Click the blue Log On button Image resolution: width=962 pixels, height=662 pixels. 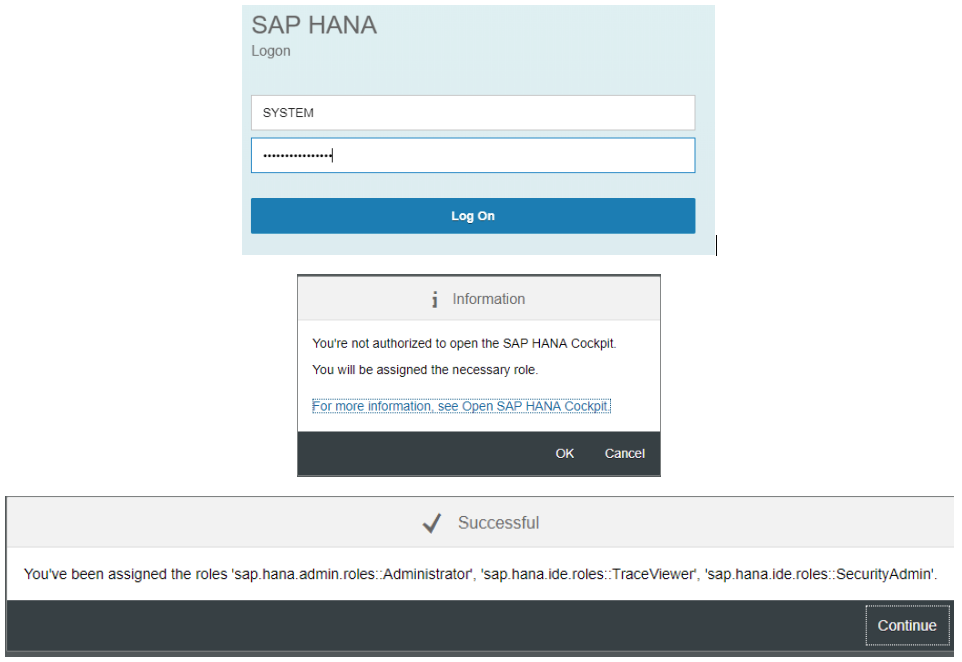tap(472, 215)
